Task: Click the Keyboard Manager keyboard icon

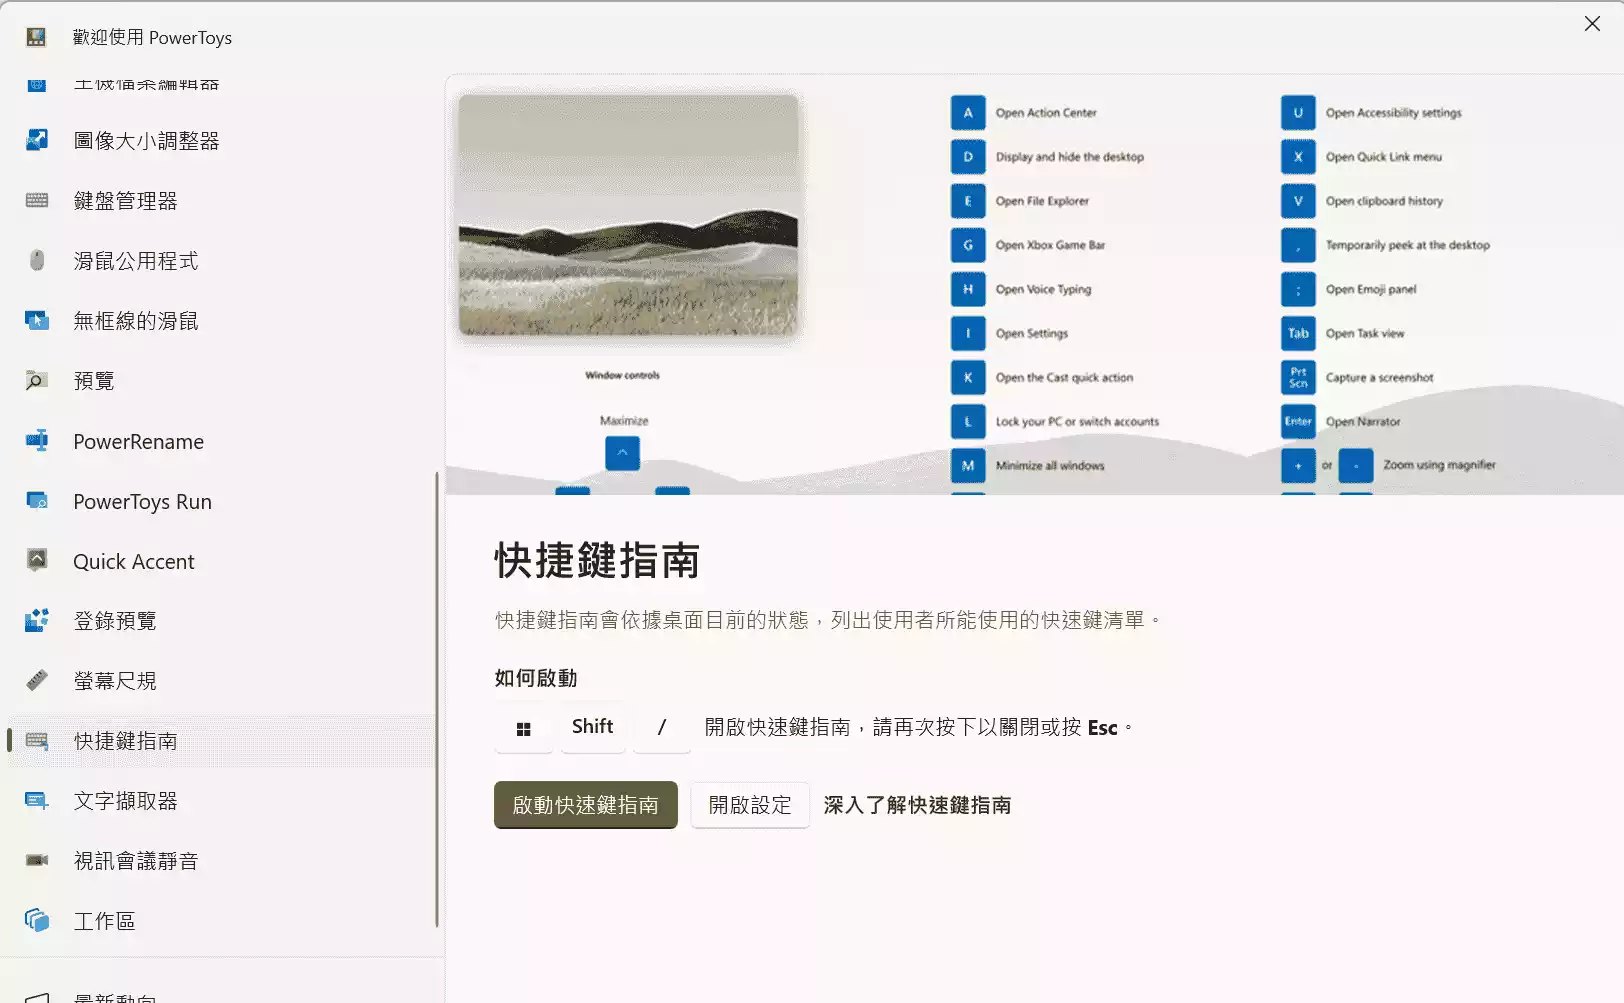Action: pos(37,200)
